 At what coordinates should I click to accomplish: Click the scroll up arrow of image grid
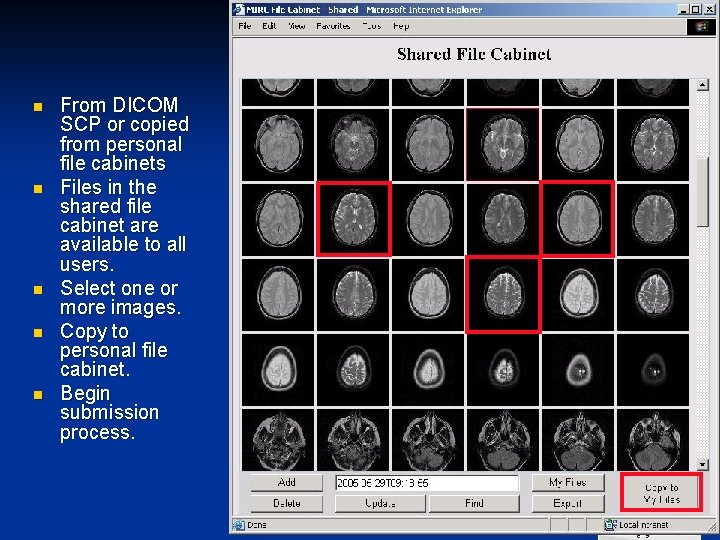click(702, 85)
